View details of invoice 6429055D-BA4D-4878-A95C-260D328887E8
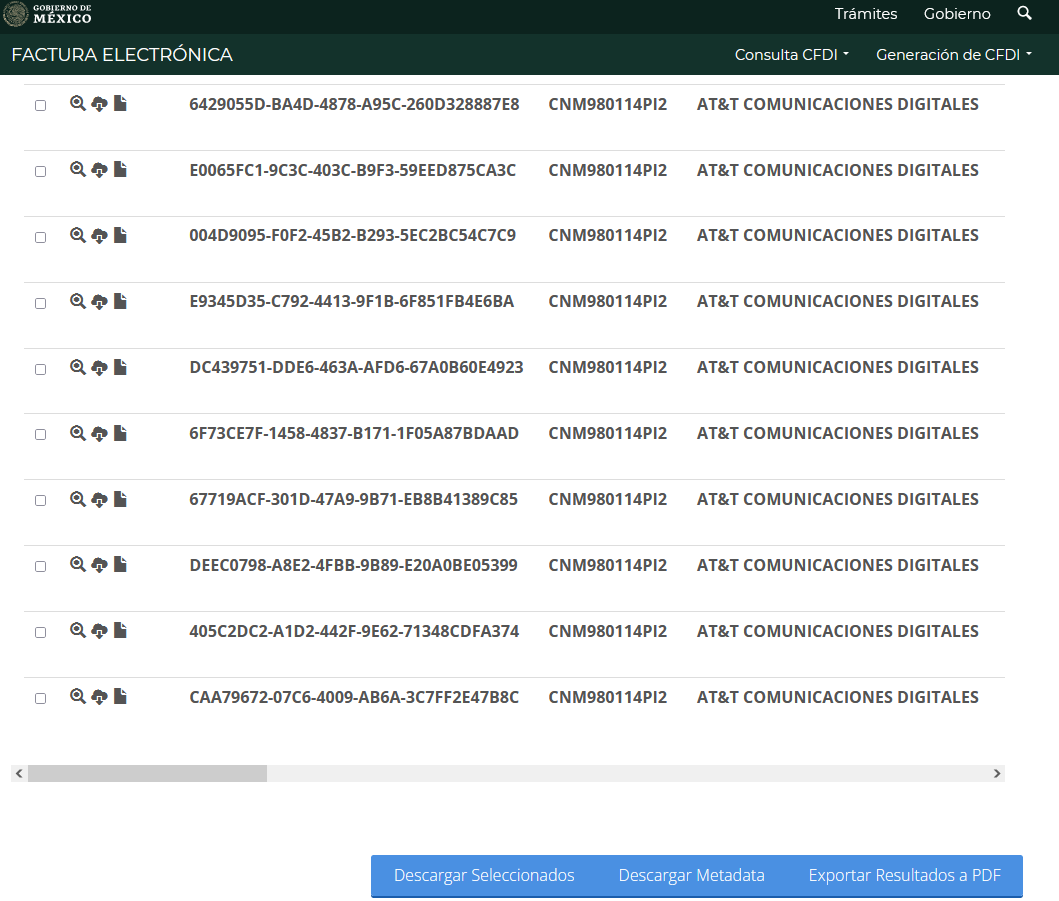 click(78, 103)
